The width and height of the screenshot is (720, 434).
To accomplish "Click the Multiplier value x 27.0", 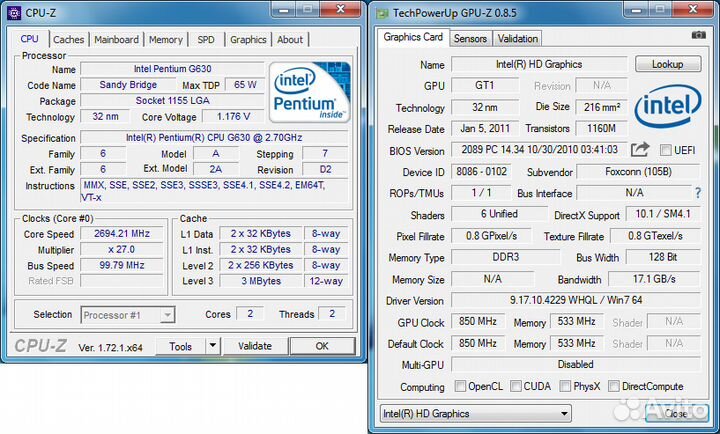I will 122,249.
